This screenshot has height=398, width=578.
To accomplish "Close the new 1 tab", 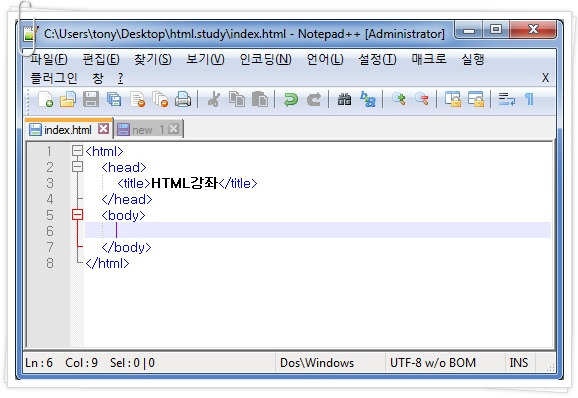I will [173, 129].
